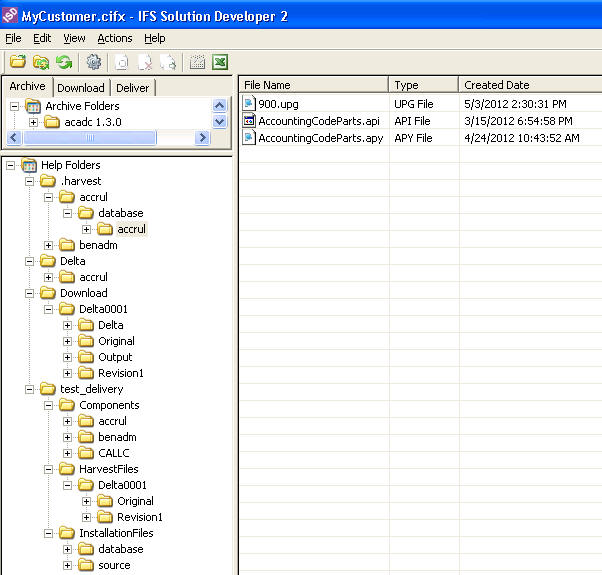Click the open folder toolbar icon
The height and width of the screenshot is (575, 602).
[17, 62]
